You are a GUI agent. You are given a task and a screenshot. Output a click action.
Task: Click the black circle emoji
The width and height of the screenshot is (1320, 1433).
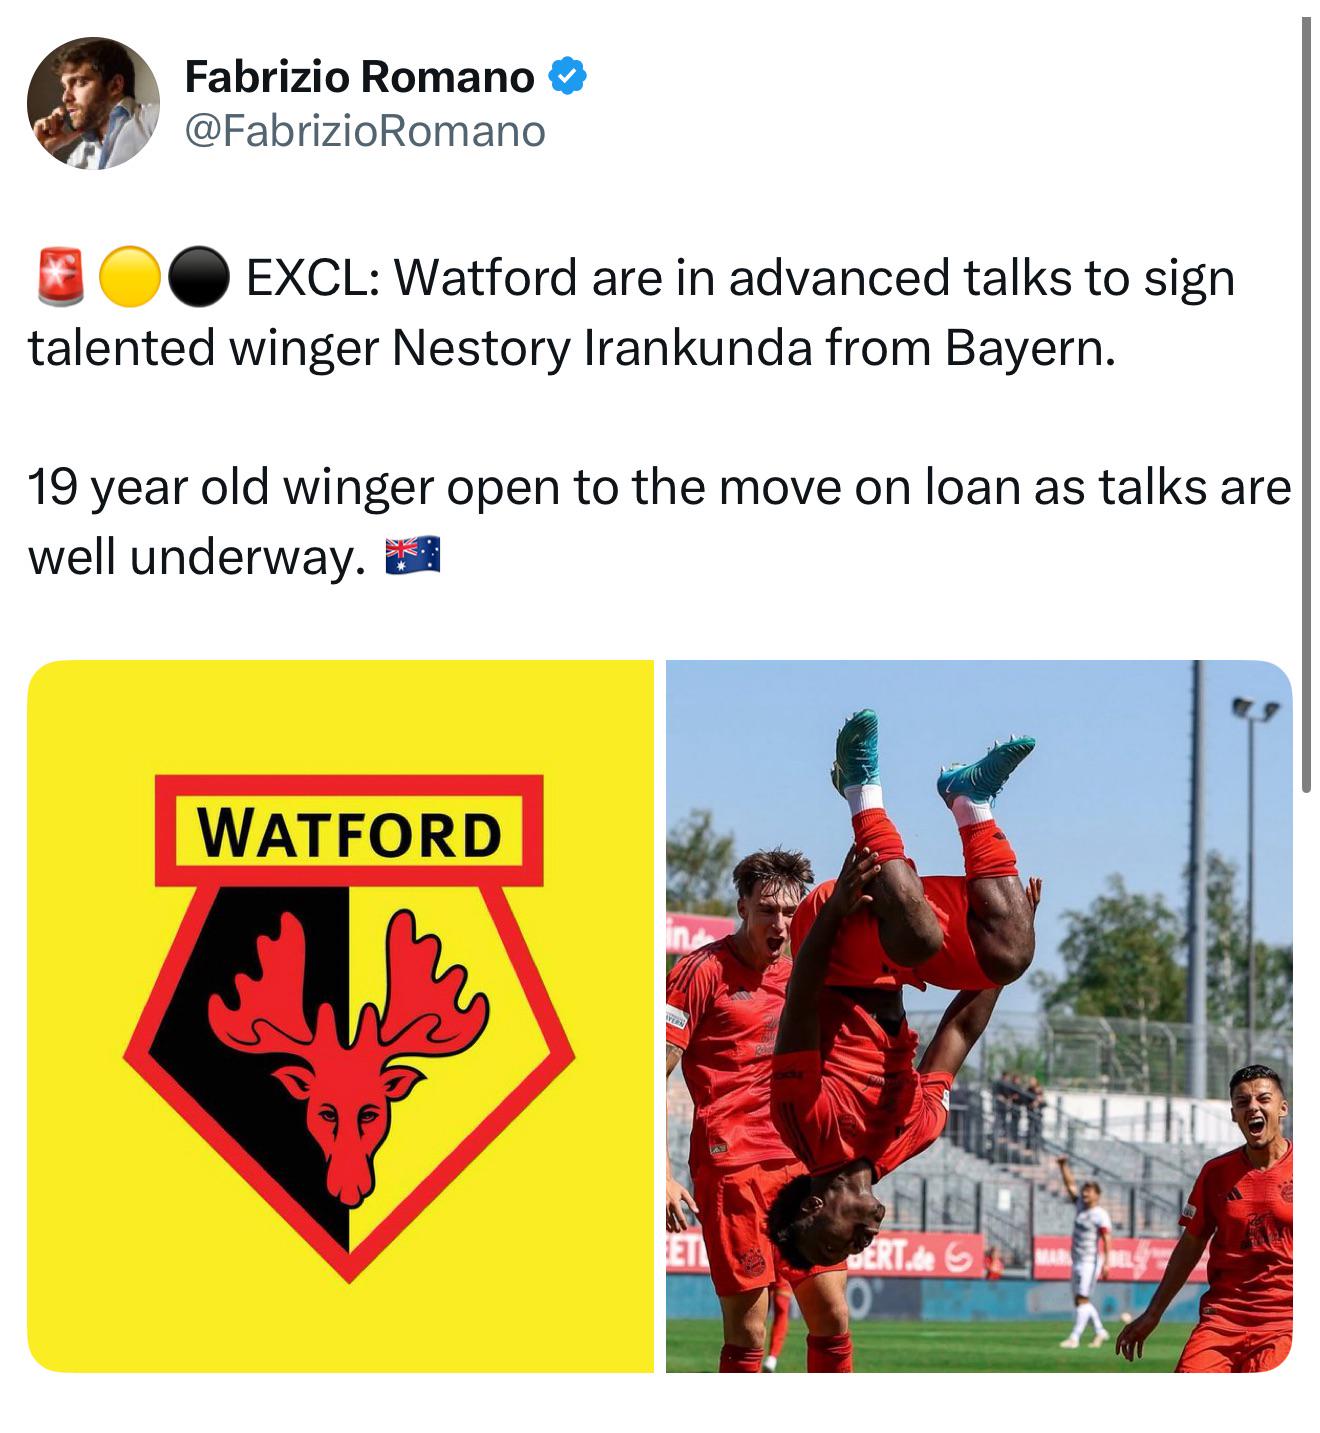pyautogui.click(x=198, y=278)
